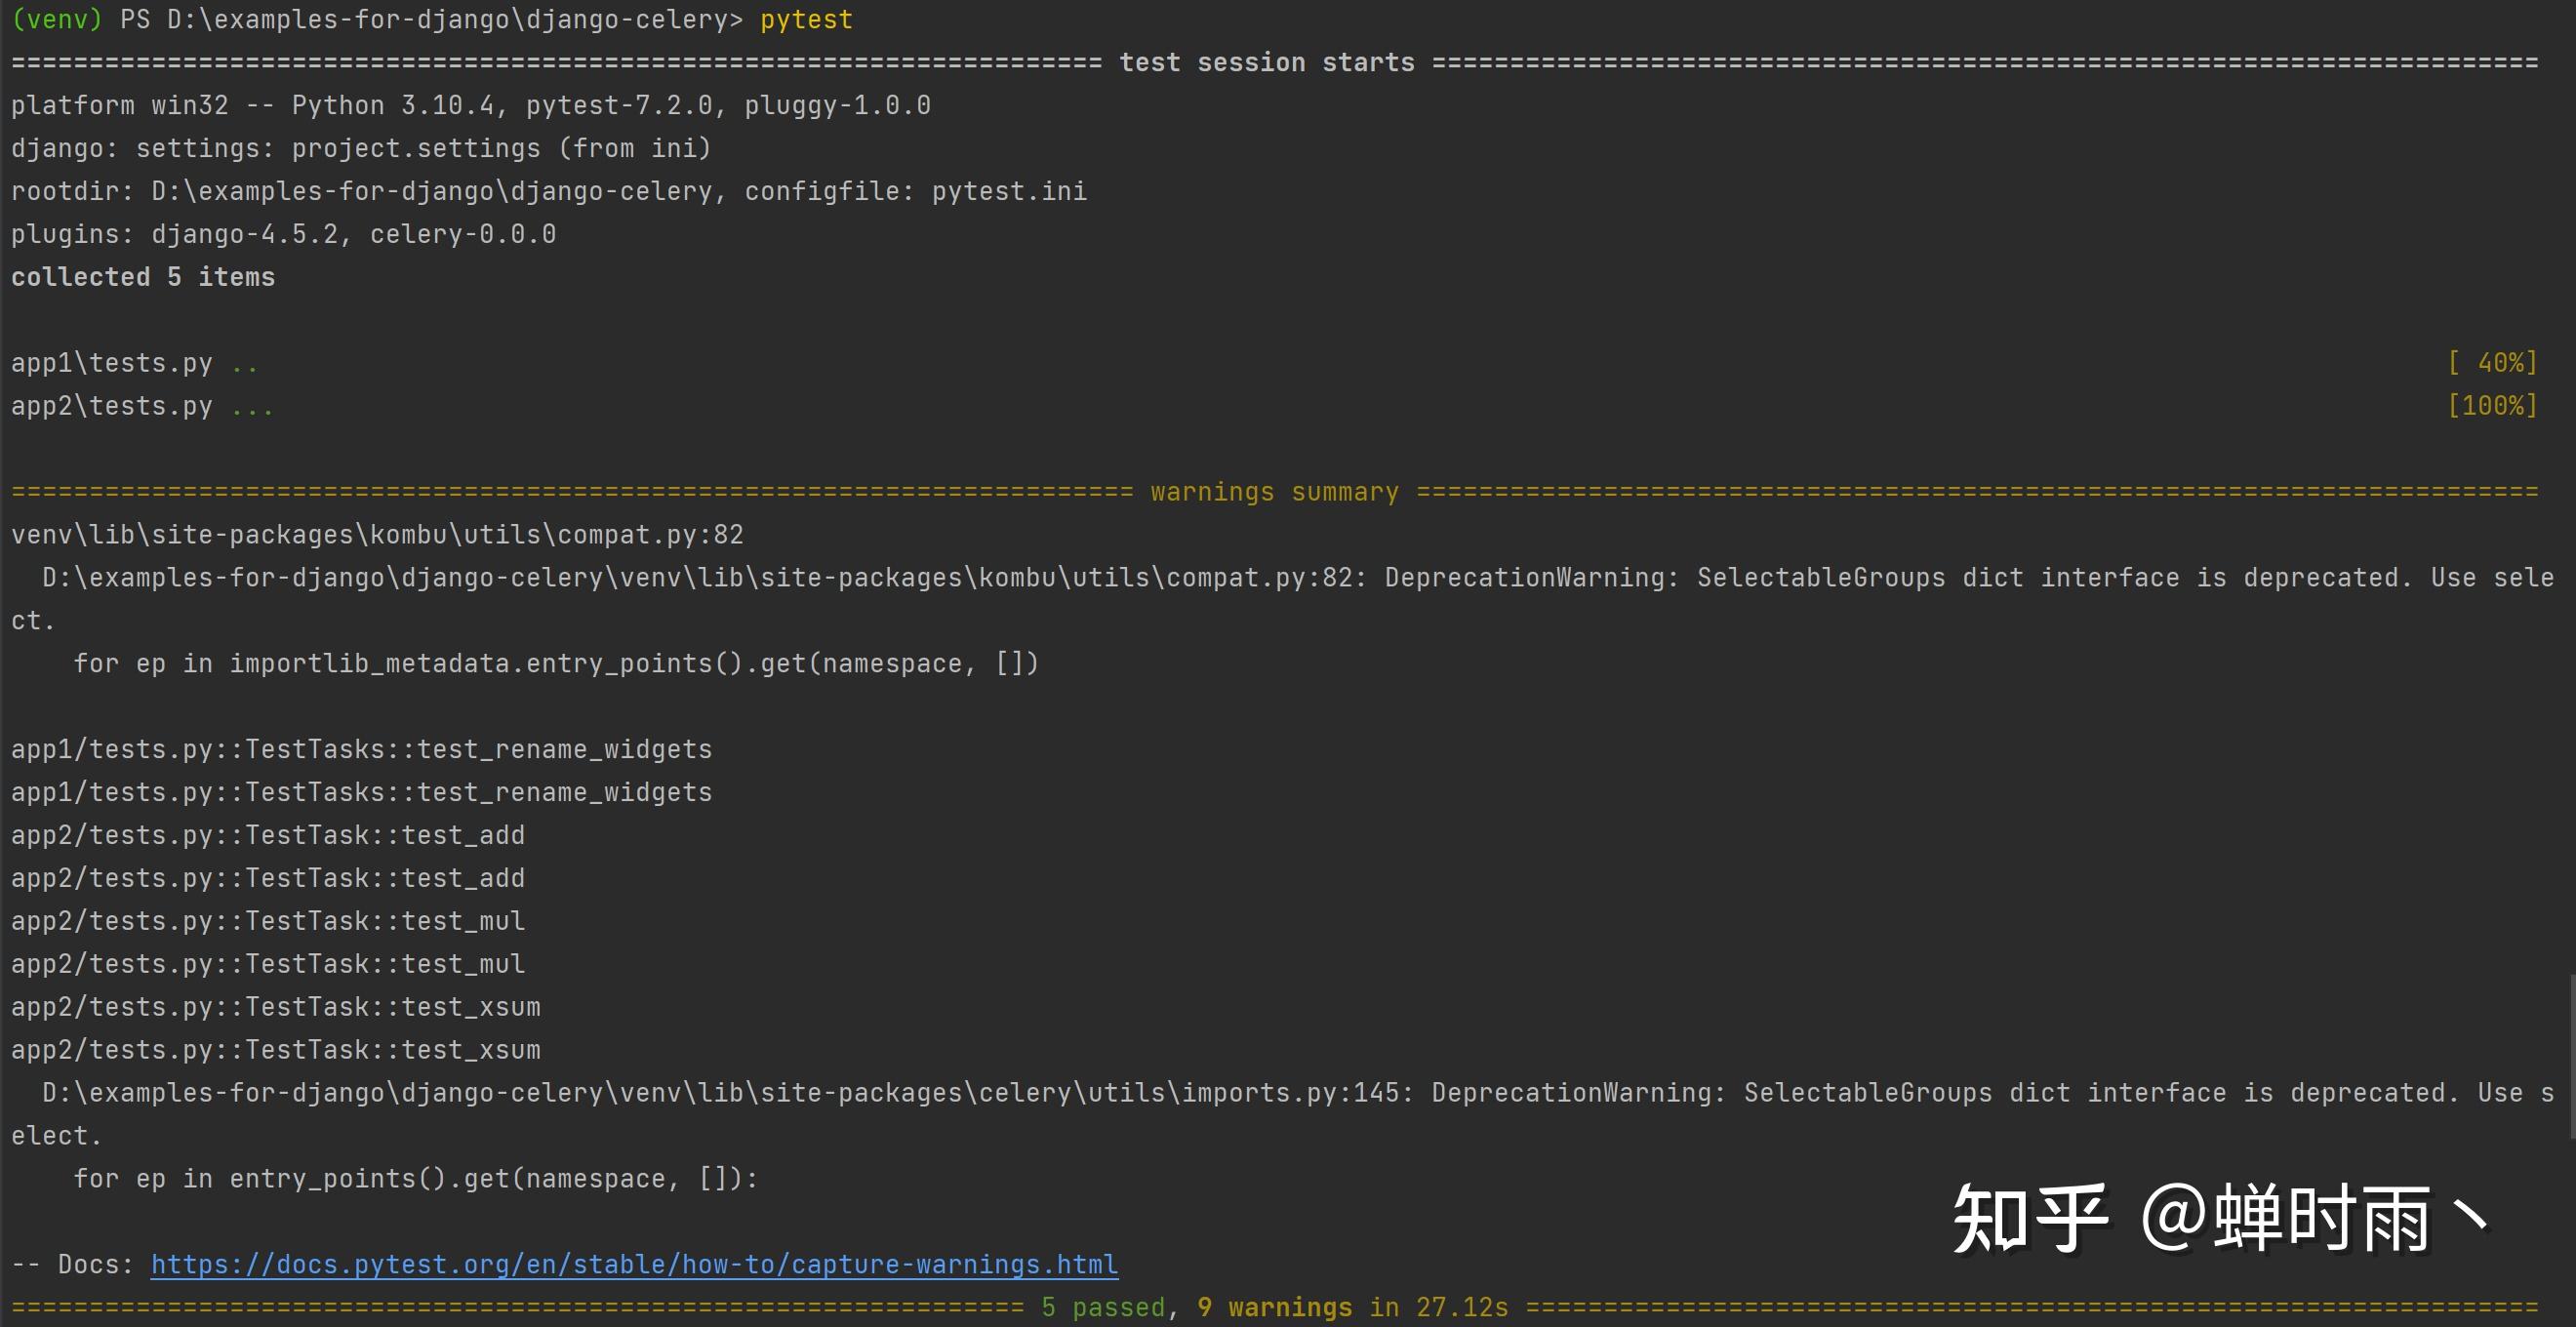Click the first TestTask::test_mul entry

267,921
